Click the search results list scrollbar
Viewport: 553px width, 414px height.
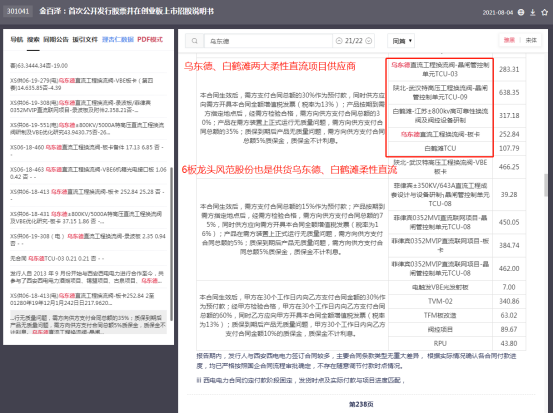pos(171,244)
